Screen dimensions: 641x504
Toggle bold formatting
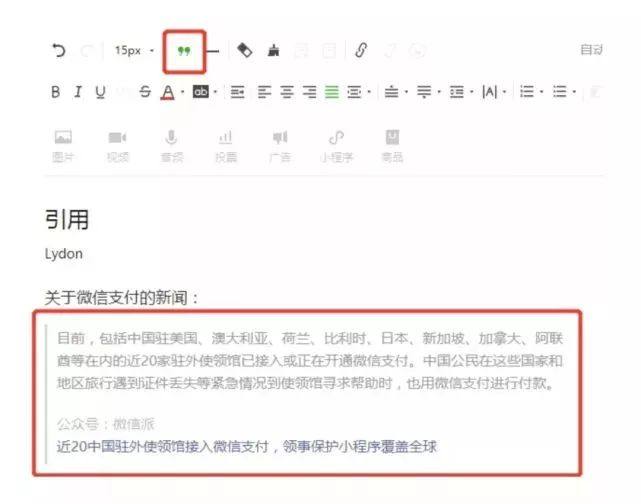(56, 92)
